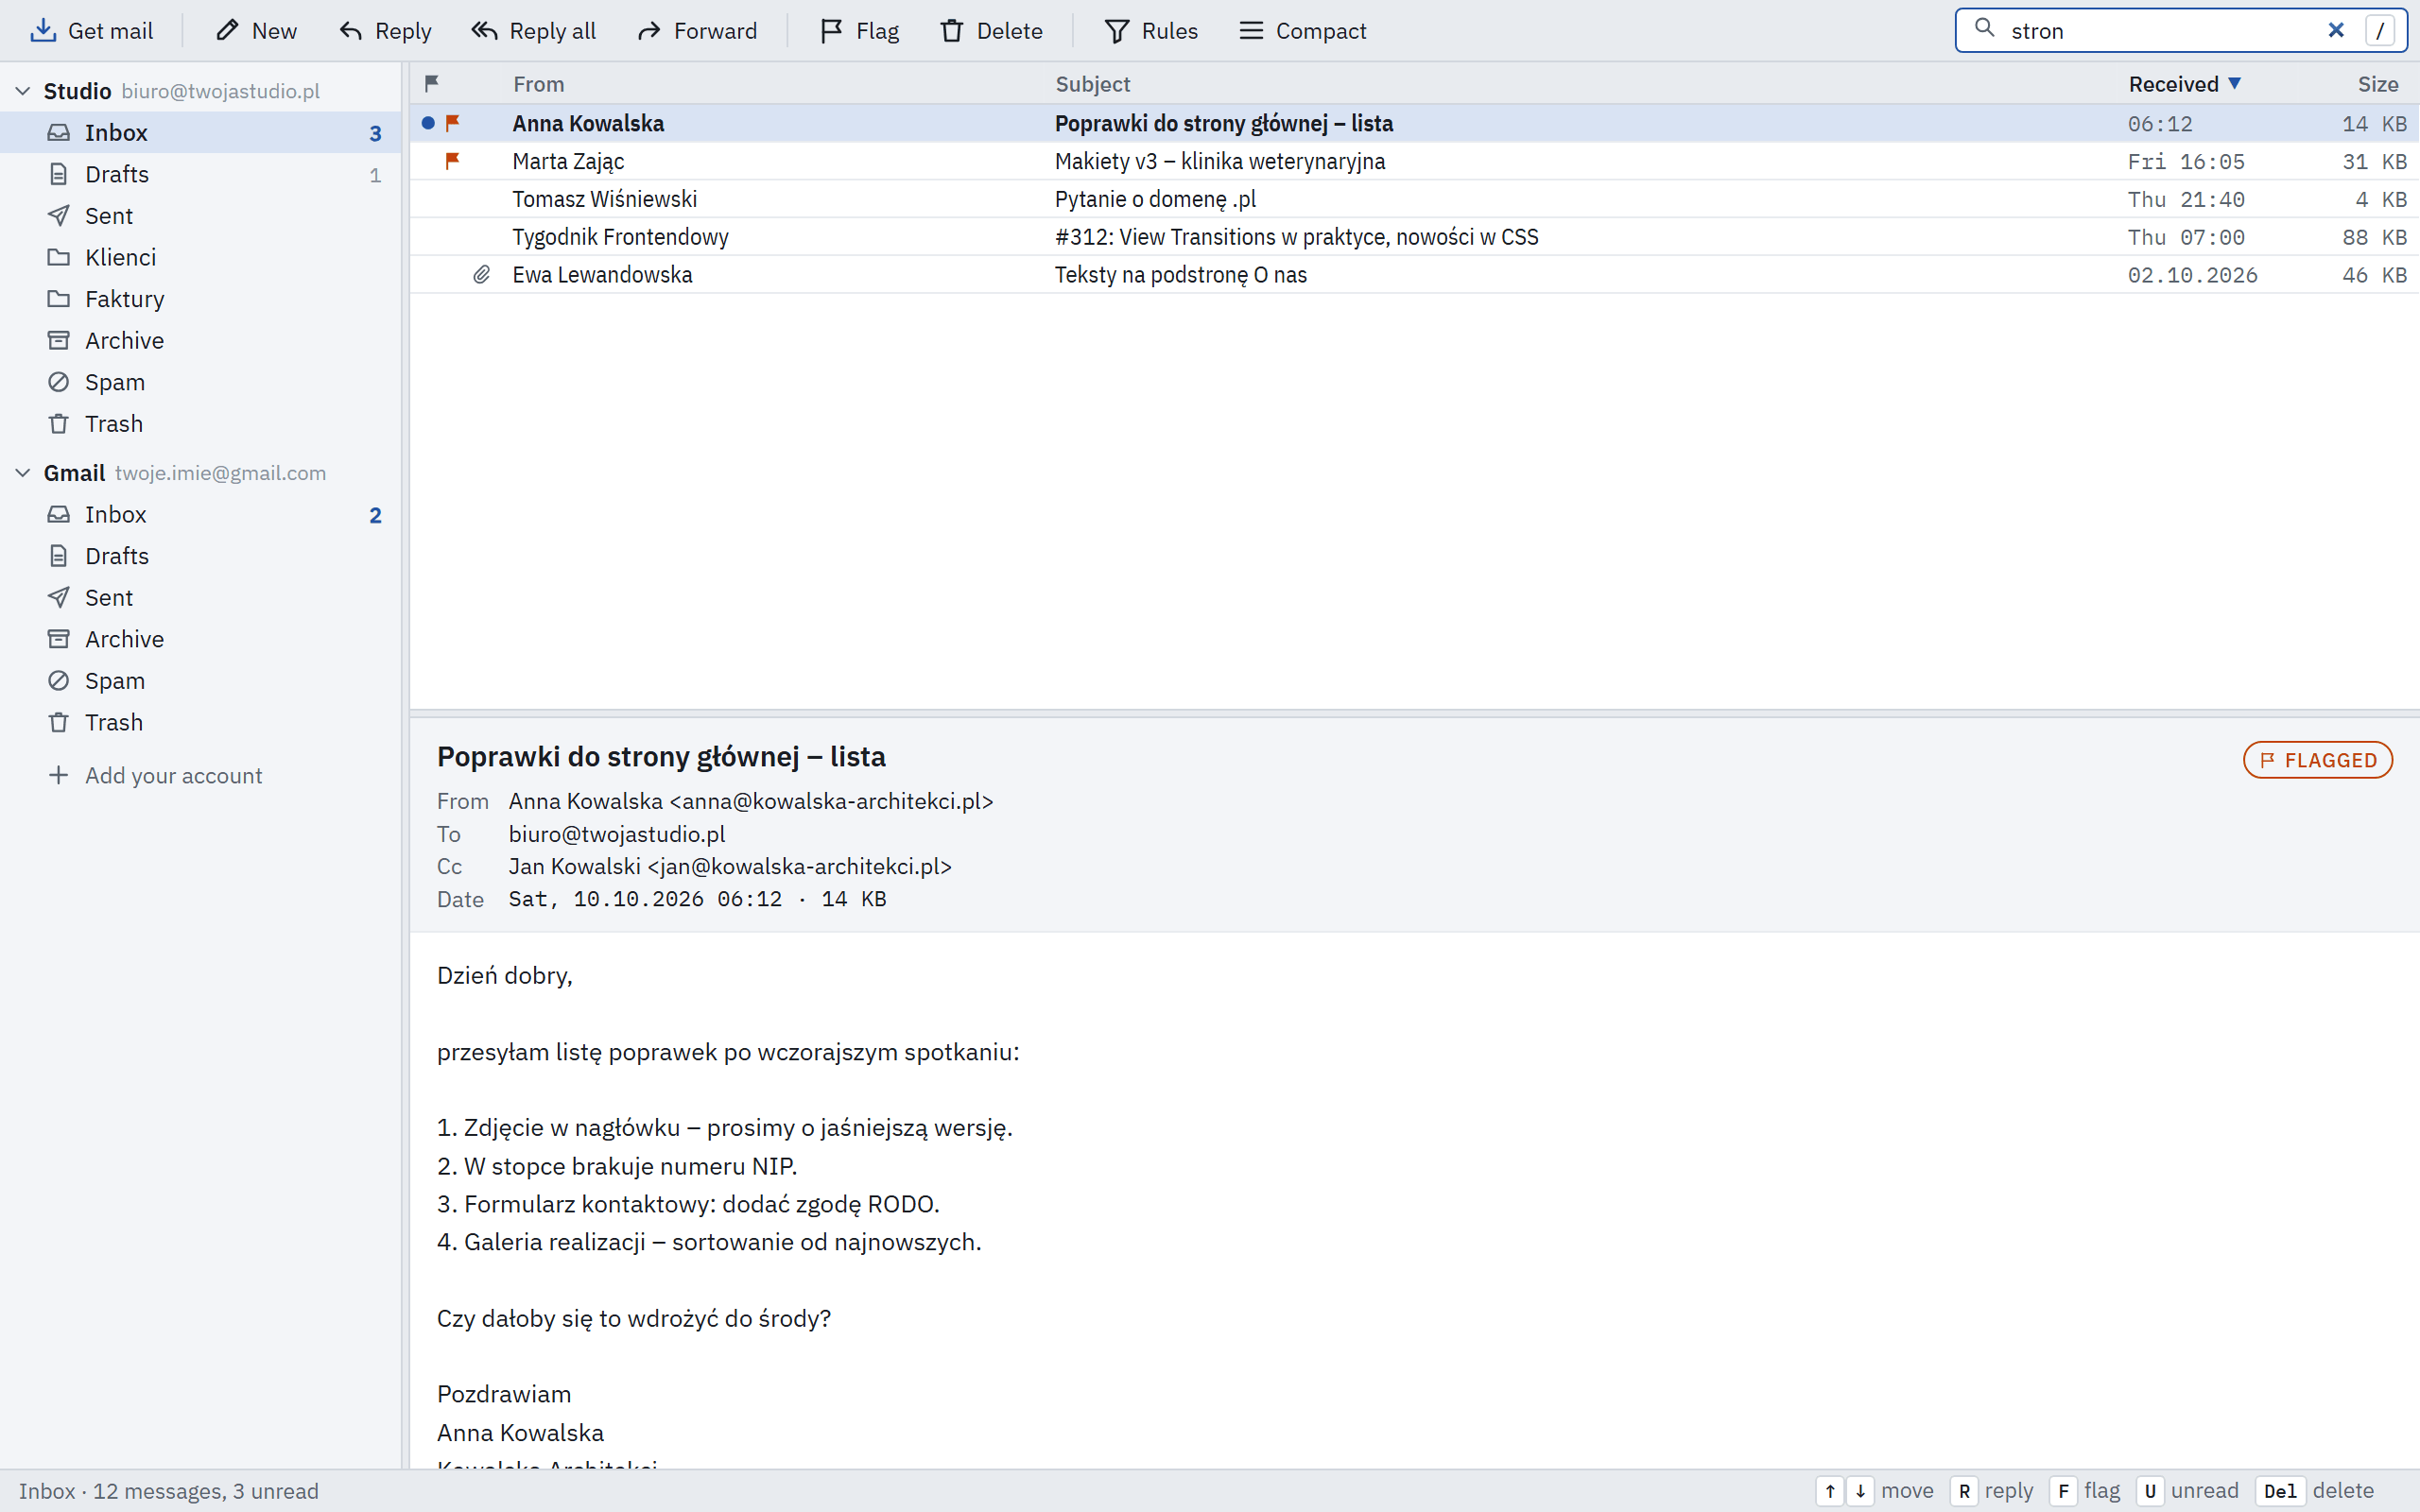Open the Studio Archive folder

coord(200,340)
